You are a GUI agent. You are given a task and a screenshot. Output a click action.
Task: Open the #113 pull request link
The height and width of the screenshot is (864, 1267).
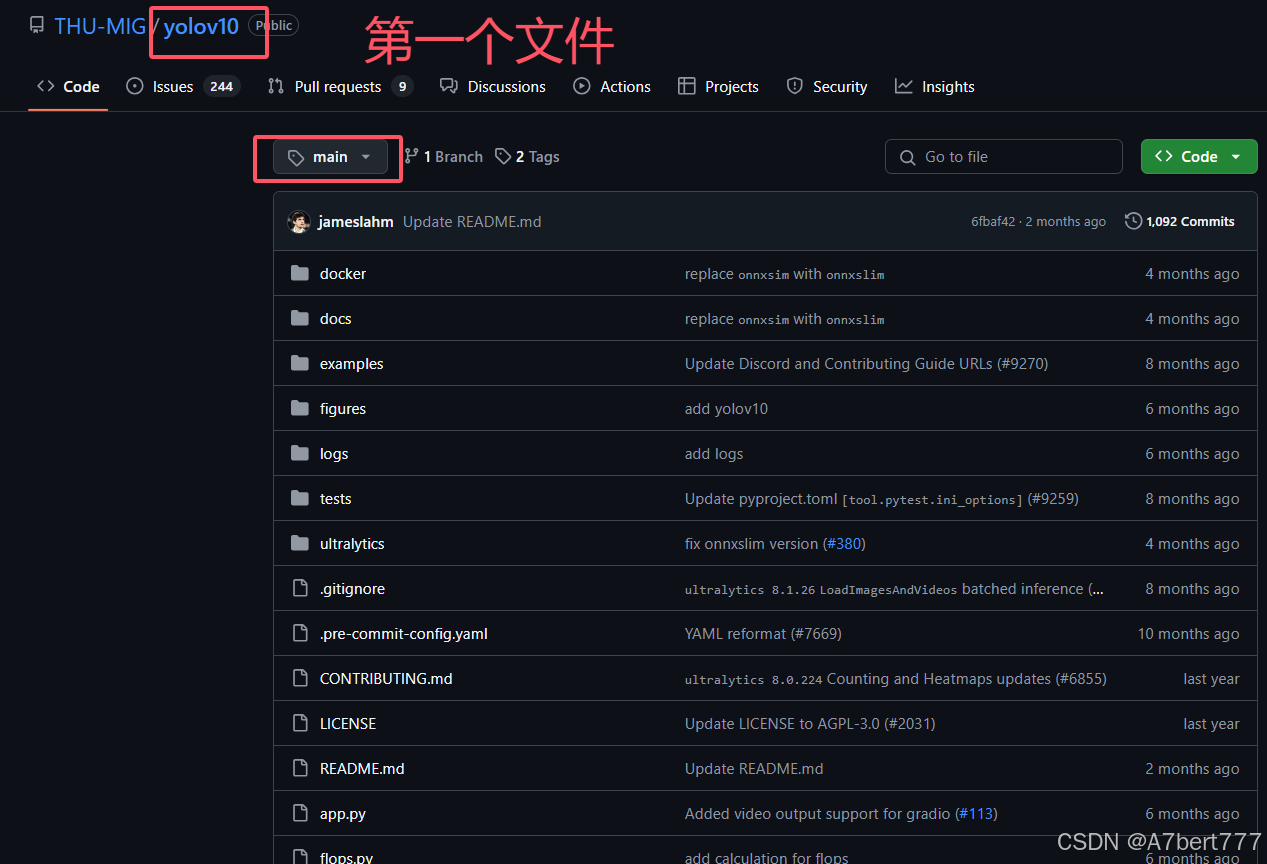(976, 814)
